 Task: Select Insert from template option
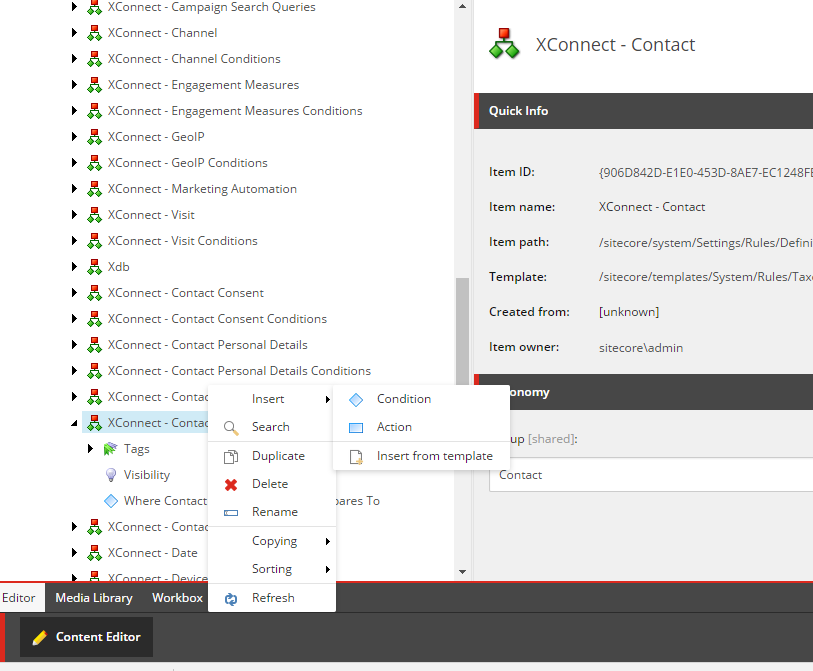coord(422,456)
